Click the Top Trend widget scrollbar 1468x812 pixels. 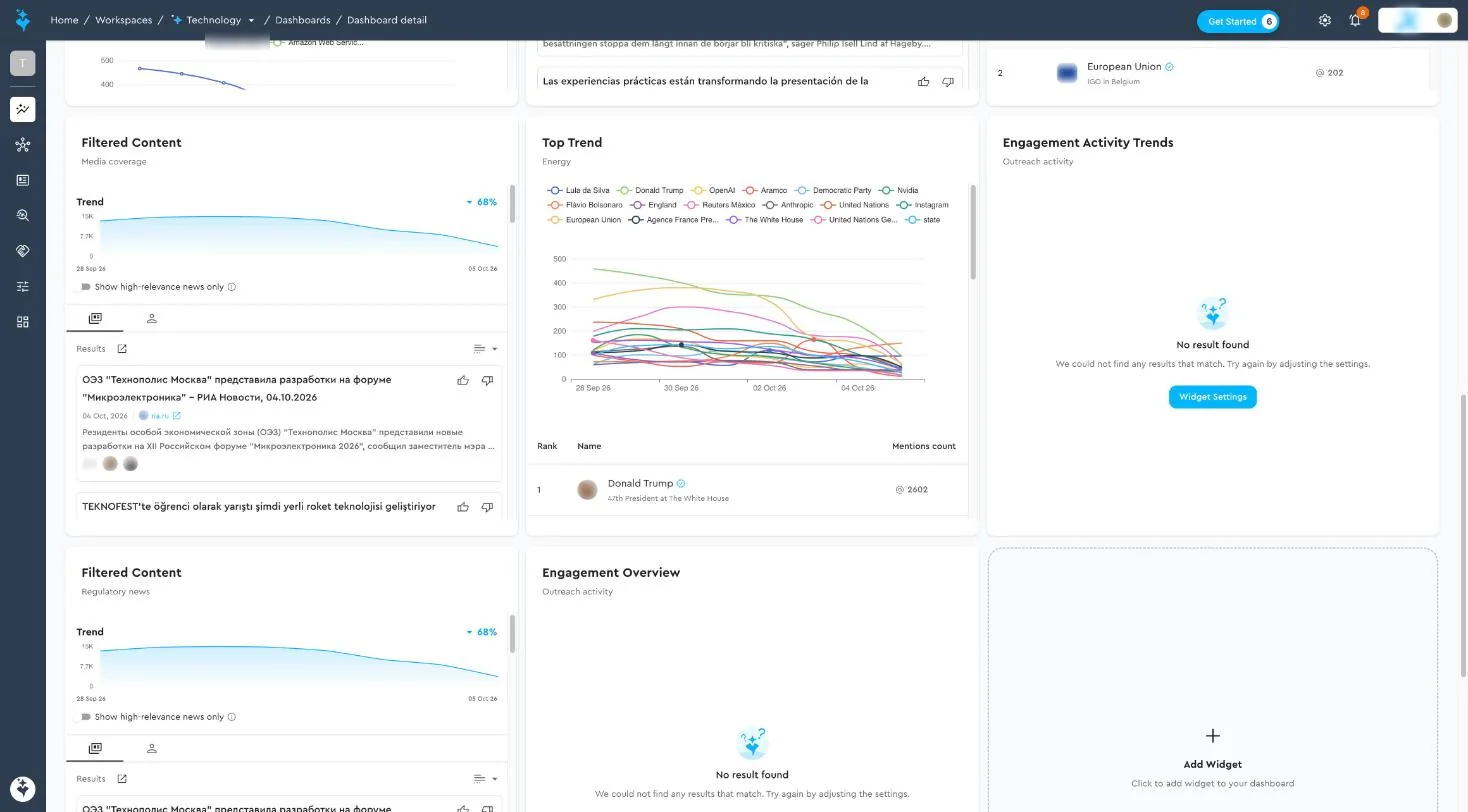(x=973, y=232)
